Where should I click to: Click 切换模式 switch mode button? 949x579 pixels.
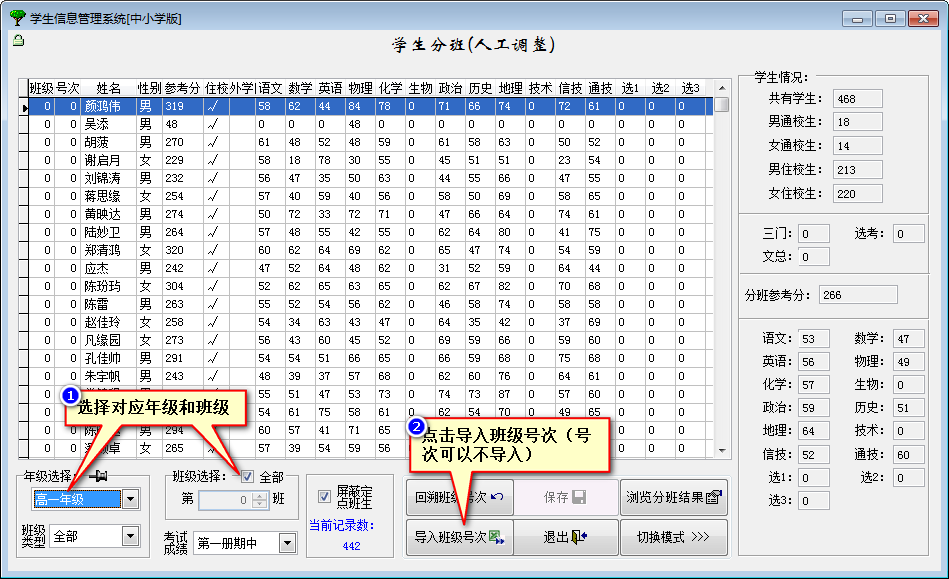tap(673, 537)
